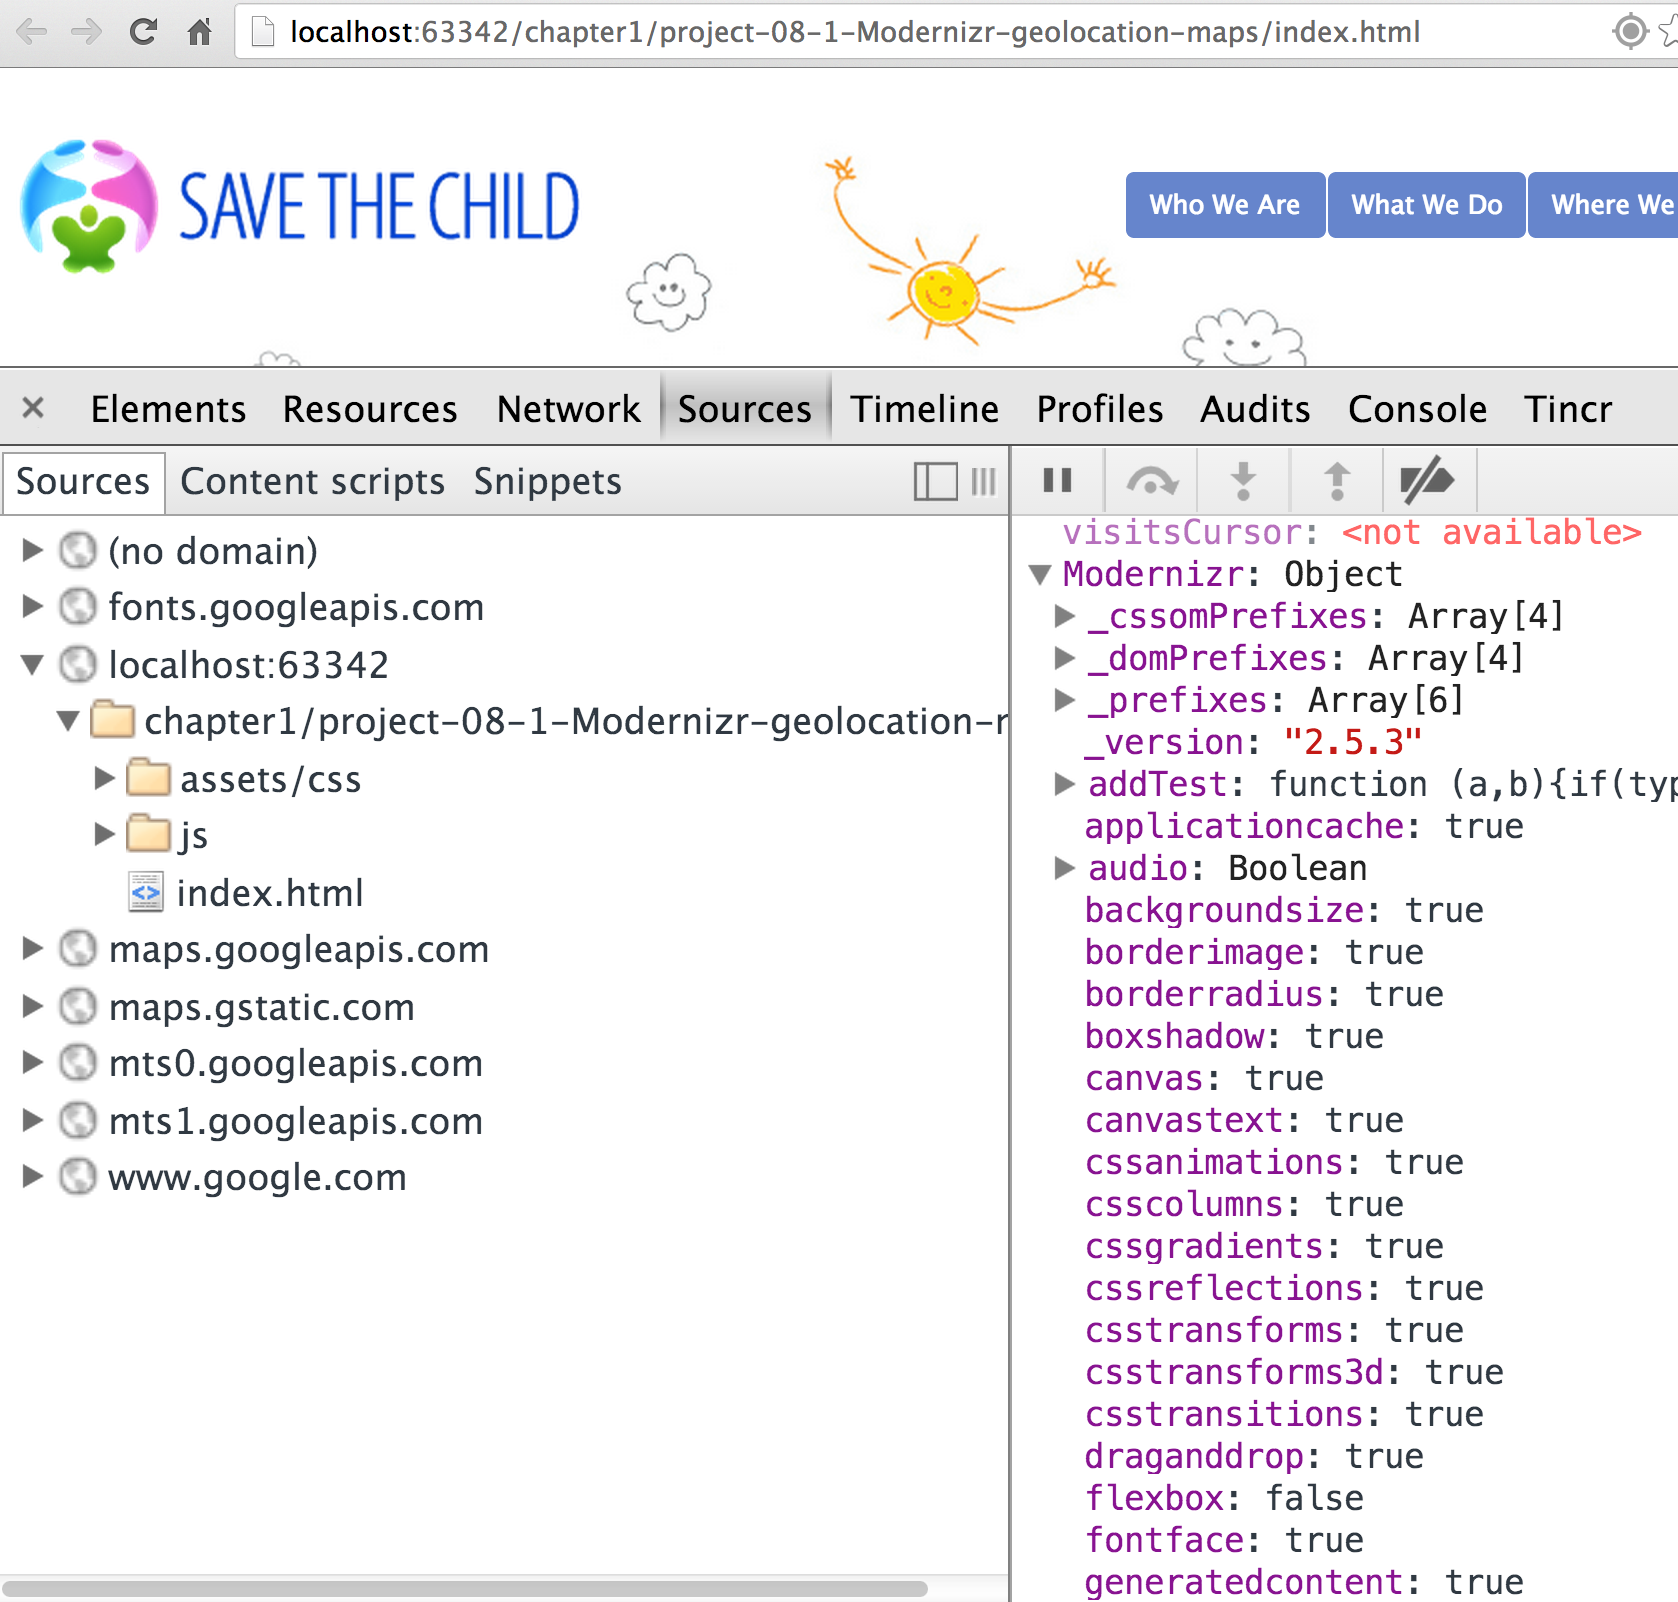Hide the navigator sidebar panel icon
This screenshot has height=1602, width=1678.
tap(935, 482)
